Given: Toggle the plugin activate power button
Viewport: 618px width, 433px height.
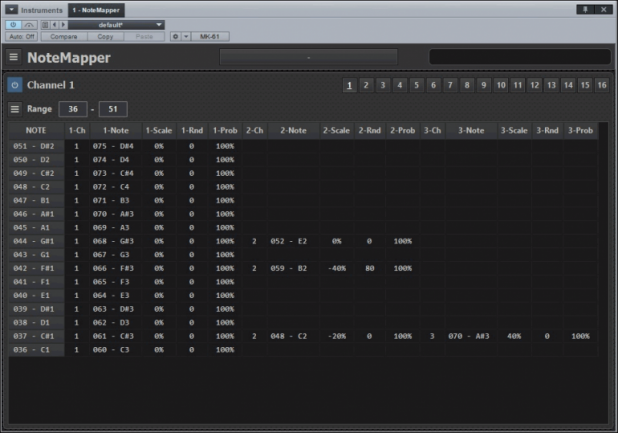Looking at the screenshot, I should coord(13,24).
